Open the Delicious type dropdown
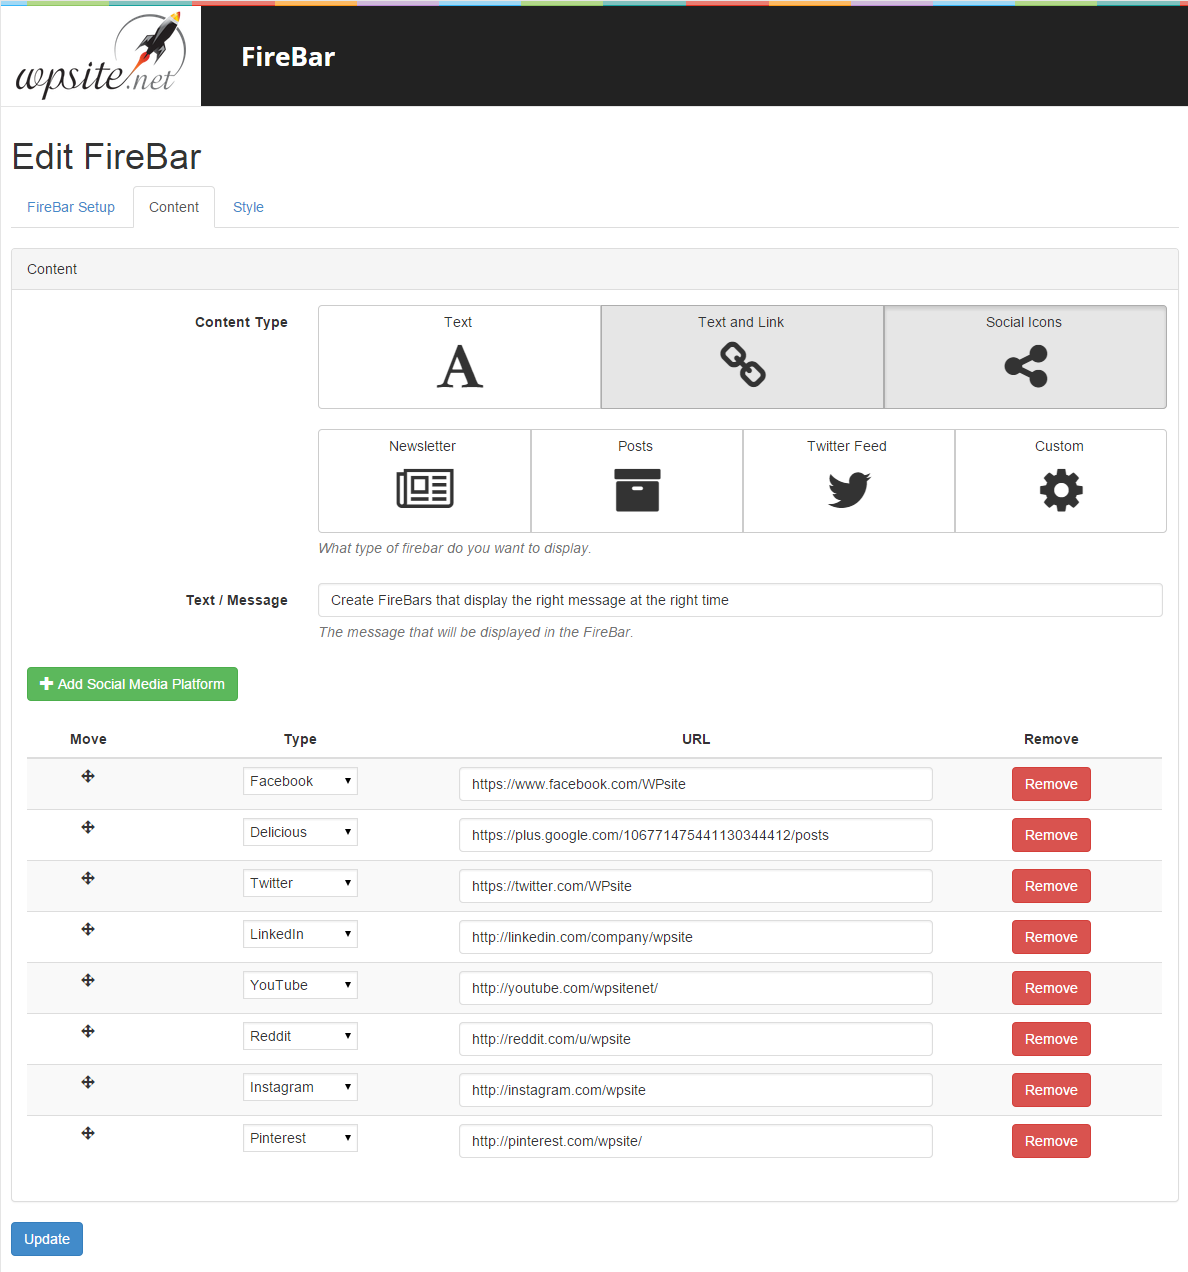 click(x=300, y=832)
